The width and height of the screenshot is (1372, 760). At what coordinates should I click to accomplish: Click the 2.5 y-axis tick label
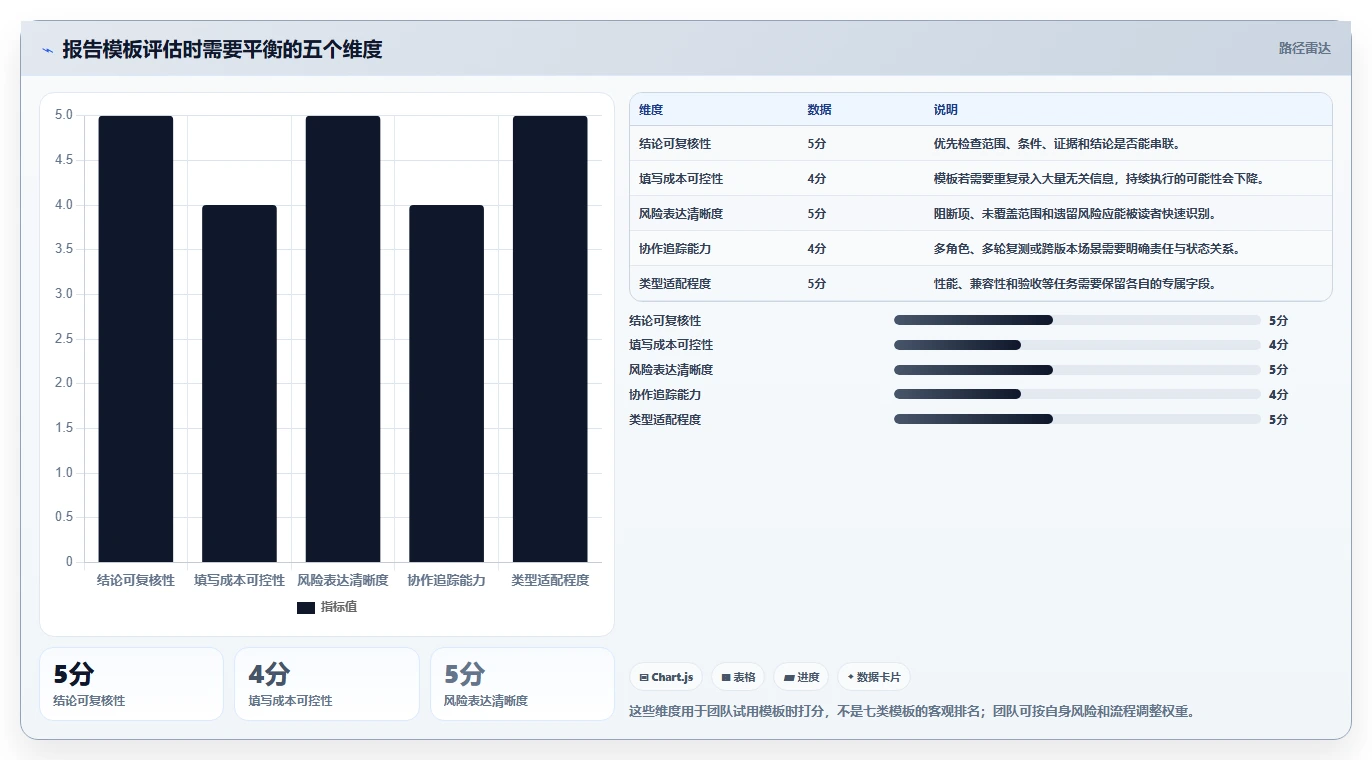pos(64,339)
